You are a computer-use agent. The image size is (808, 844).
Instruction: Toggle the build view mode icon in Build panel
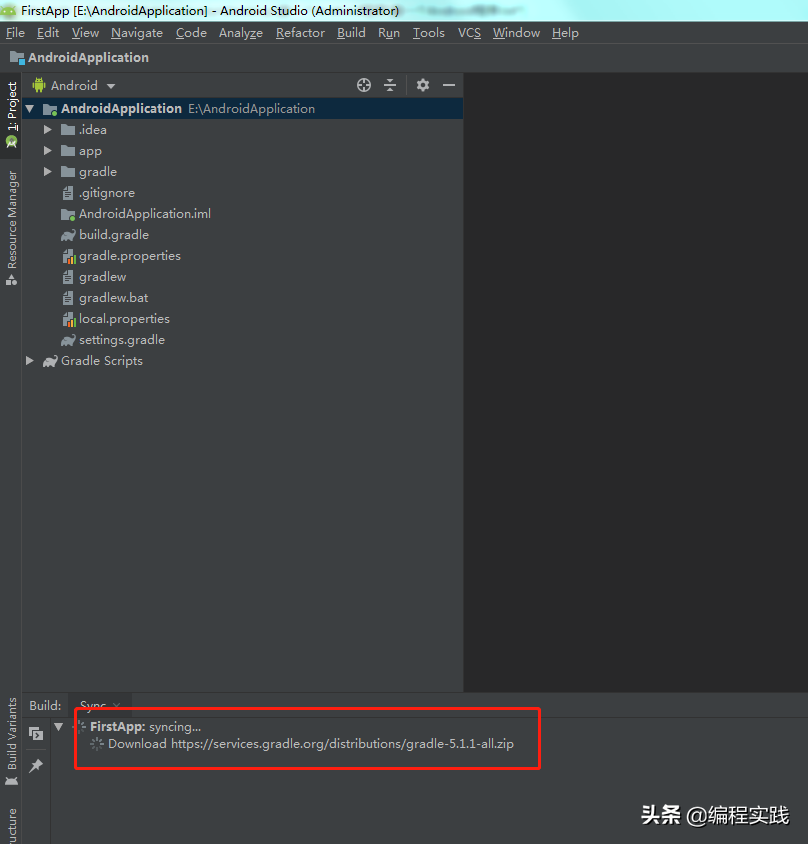[36, 733]
